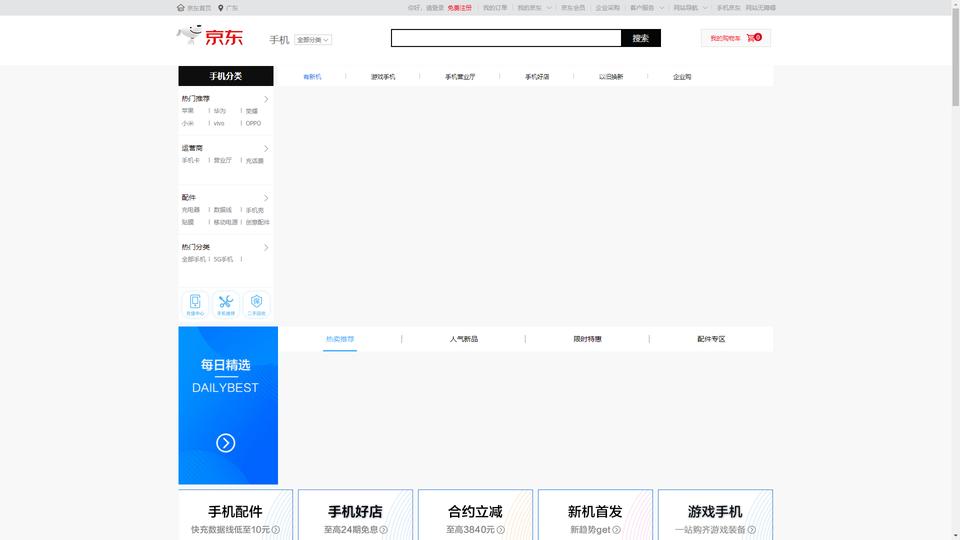Click the 手机卡 link under 运营商

point(190,160)
